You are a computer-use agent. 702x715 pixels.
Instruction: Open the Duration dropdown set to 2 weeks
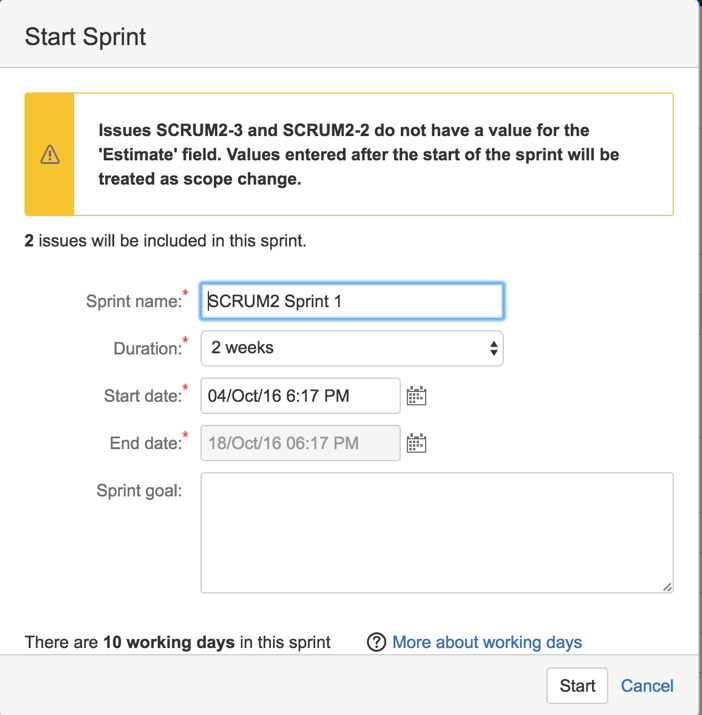coord(352,348)
